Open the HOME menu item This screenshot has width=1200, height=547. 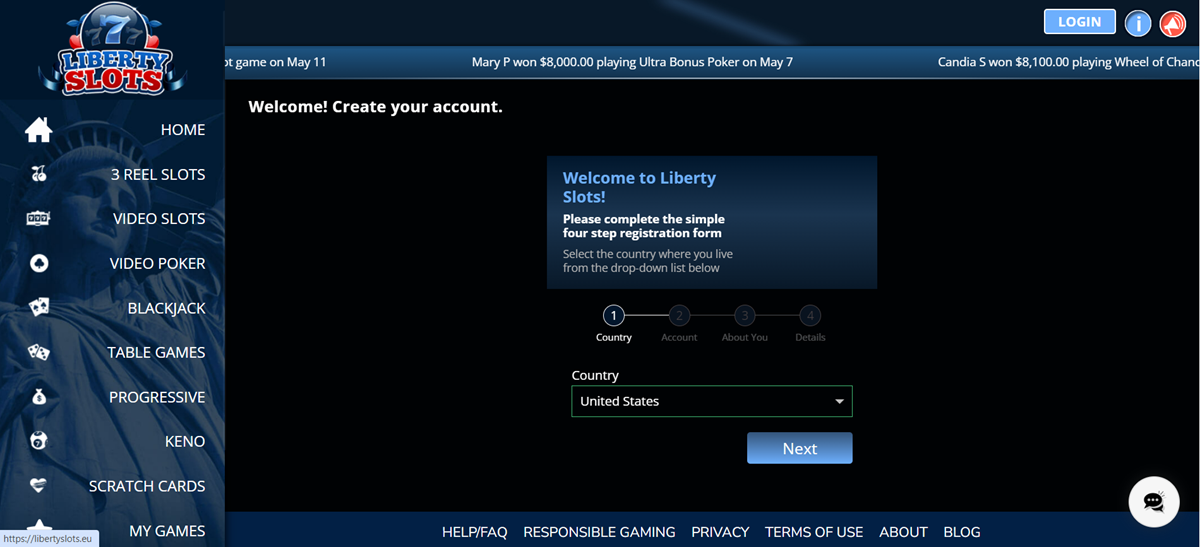click(x=183, y=130)
